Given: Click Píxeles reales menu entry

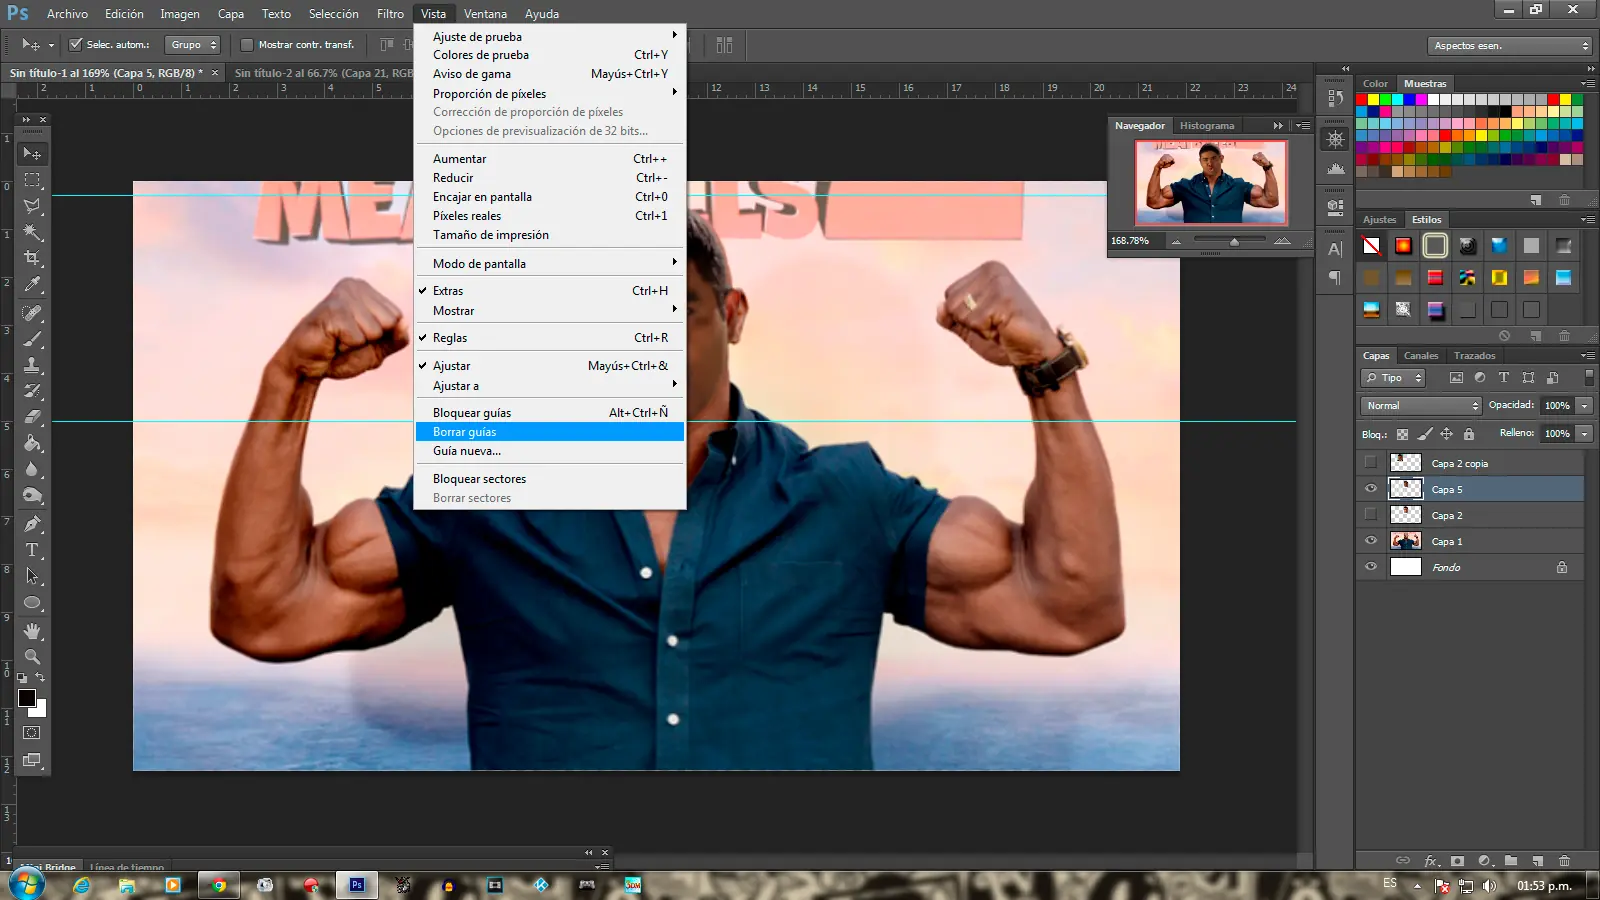Looking at the screenshot, I should pos(550,216).
